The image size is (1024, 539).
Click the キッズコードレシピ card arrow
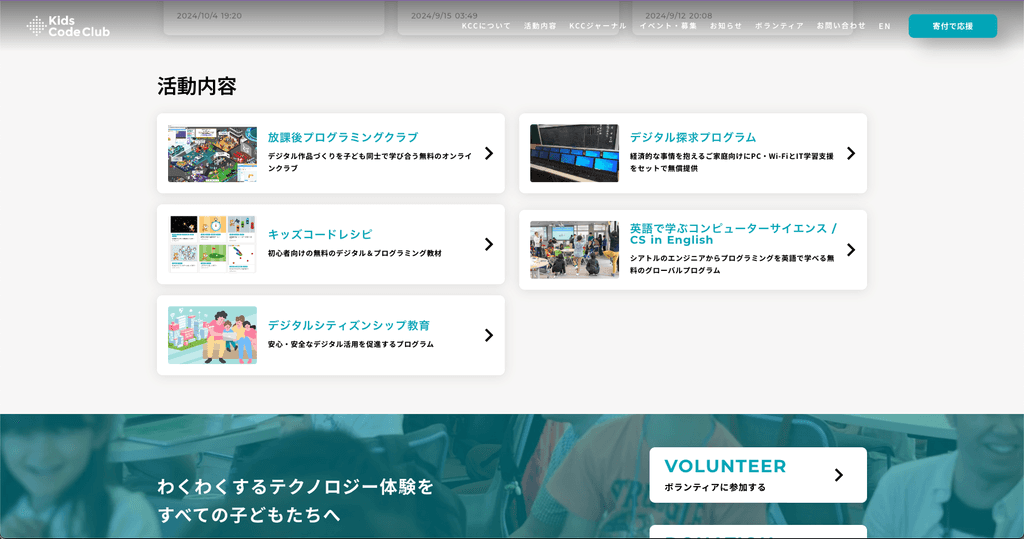489,244
